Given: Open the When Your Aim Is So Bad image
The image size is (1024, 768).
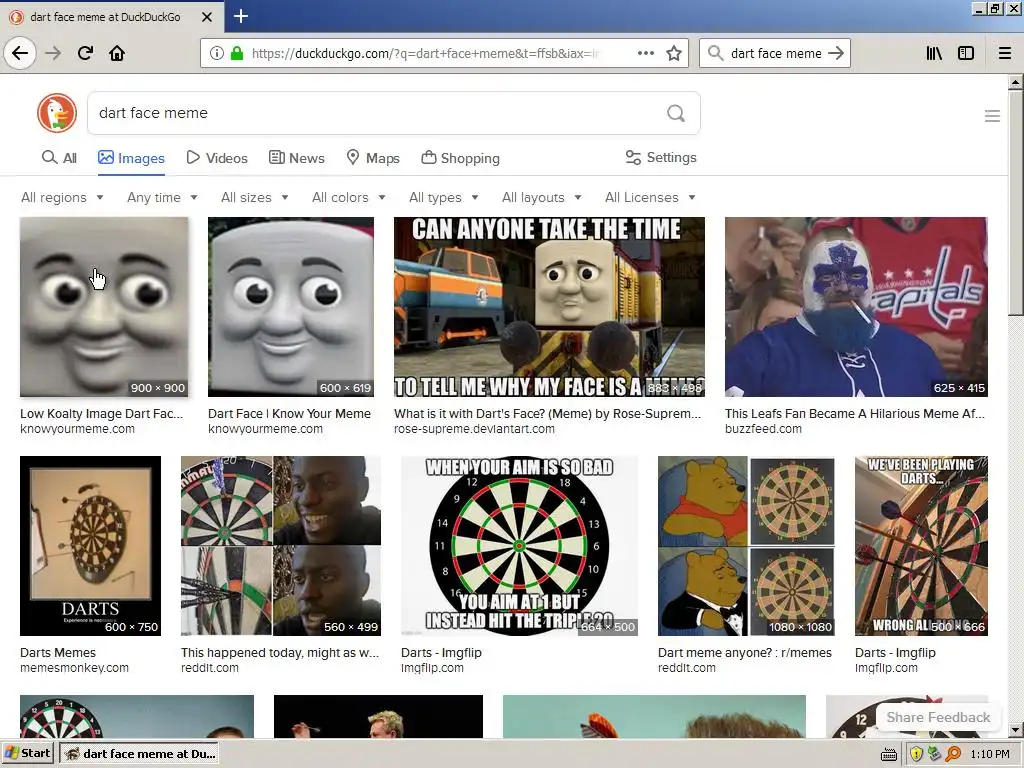Looking at the screenshot, I should tap(519, 546).
